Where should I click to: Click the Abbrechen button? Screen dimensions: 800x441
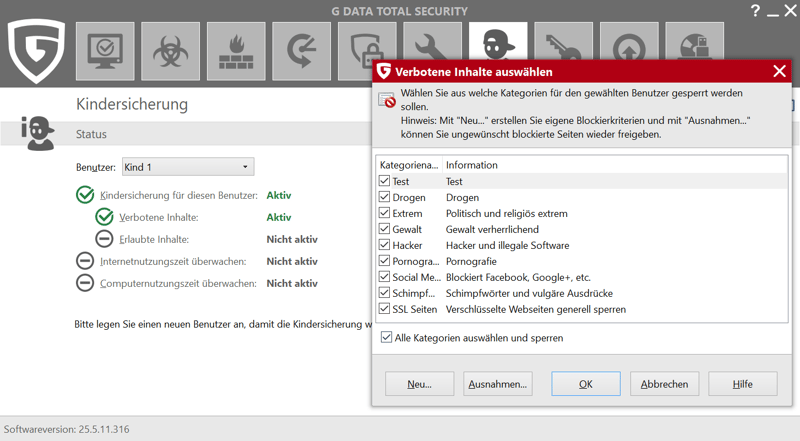[x=664, y=384]
